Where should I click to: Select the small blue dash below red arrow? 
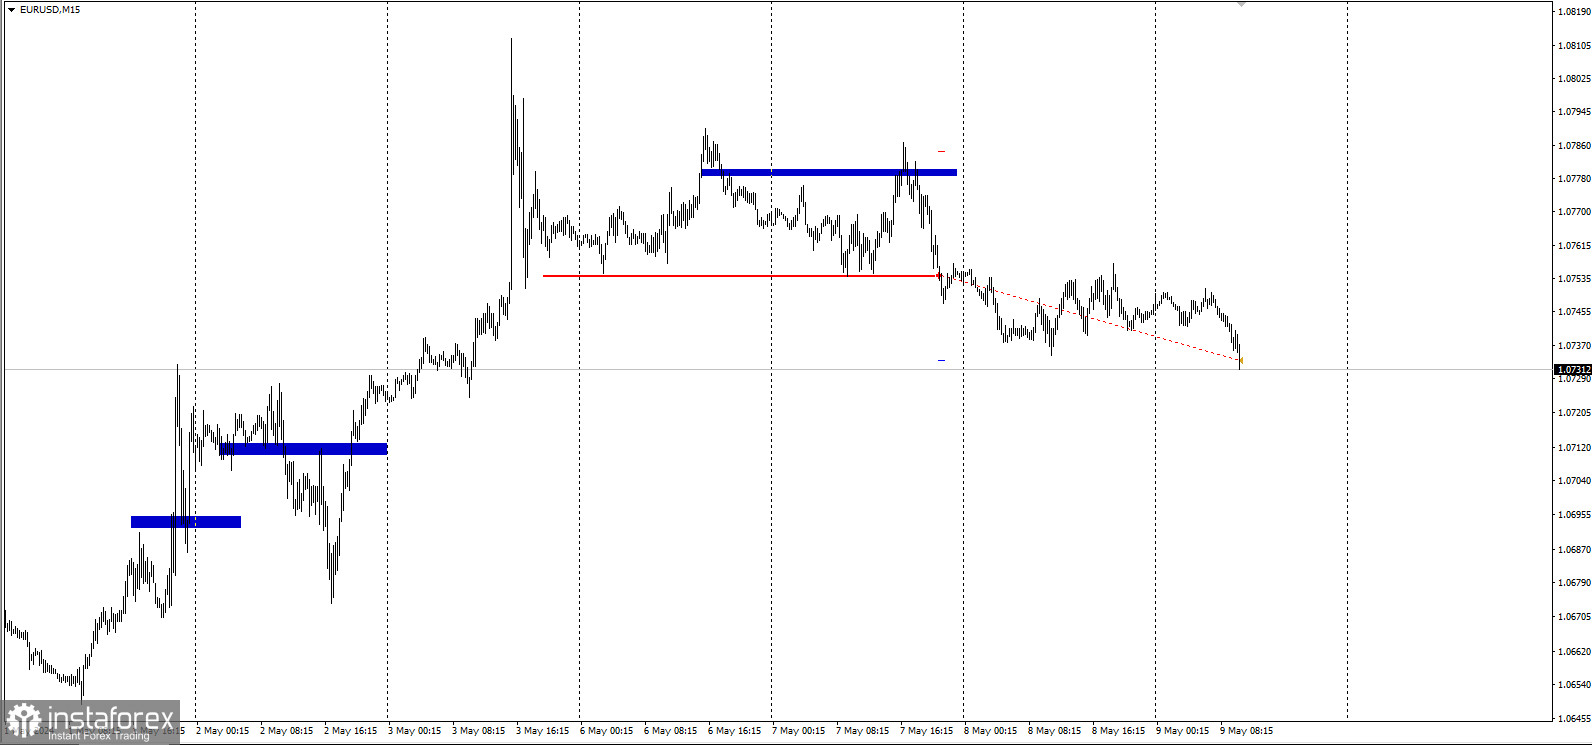[x=941, y=360]
